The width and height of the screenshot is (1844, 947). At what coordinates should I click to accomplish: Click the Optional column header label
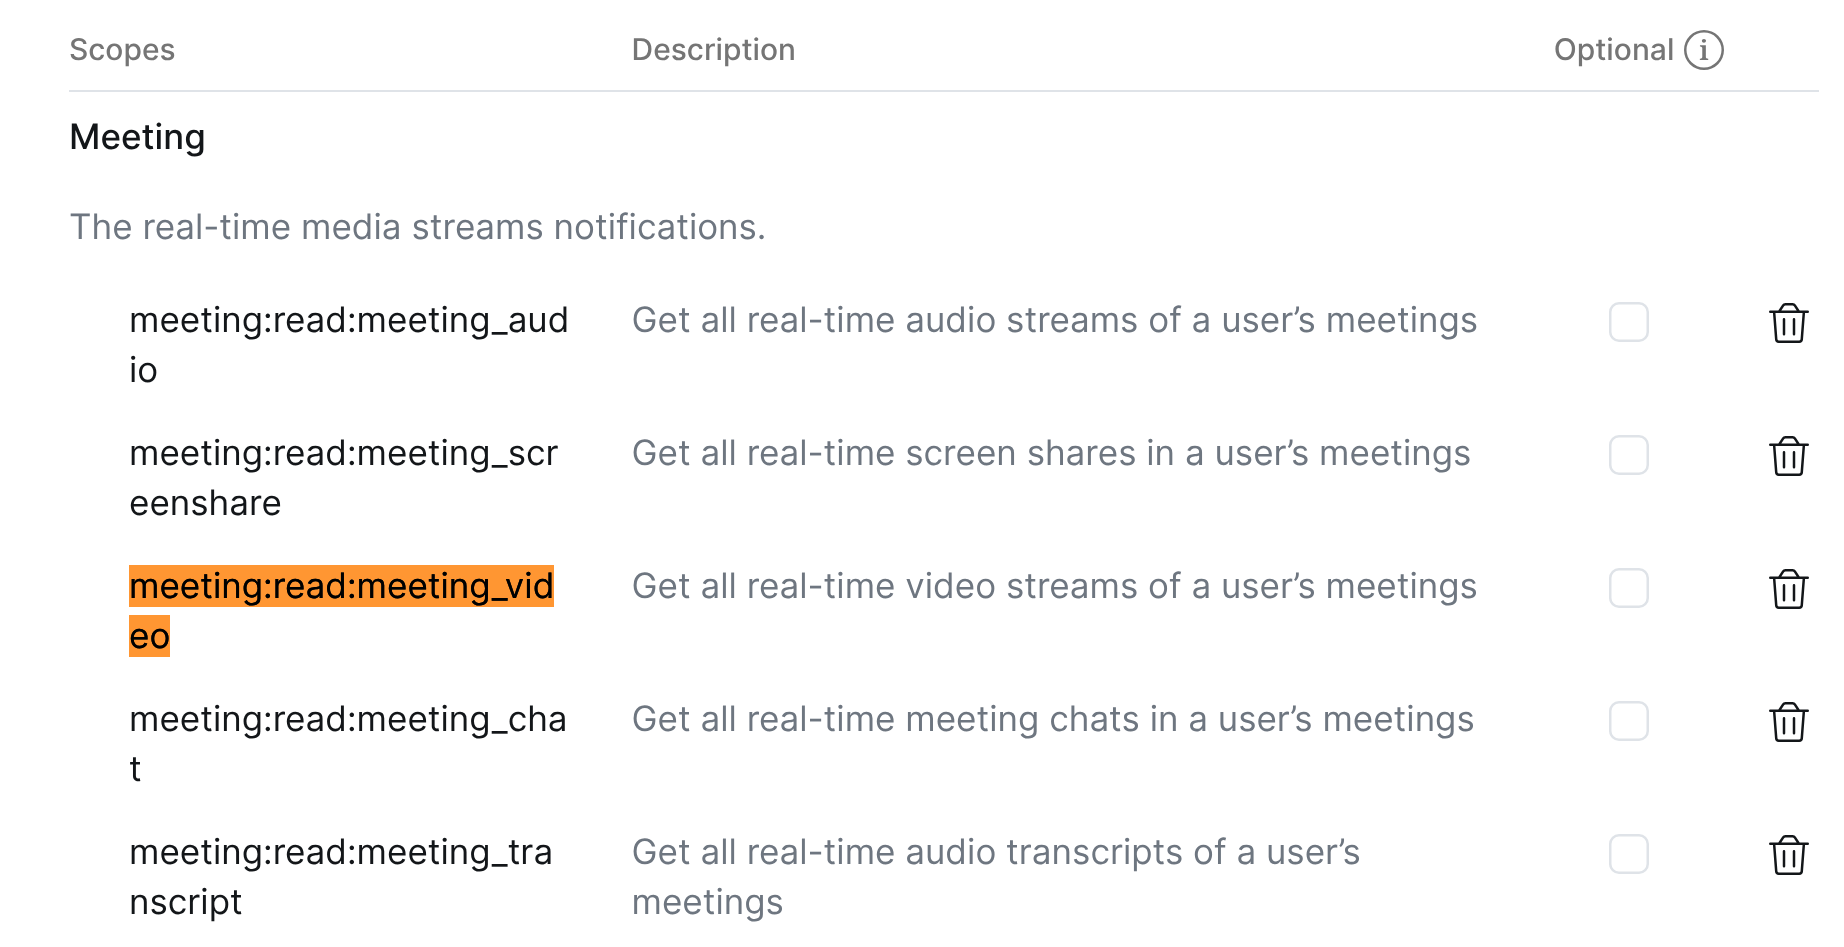pos(1612,50)
